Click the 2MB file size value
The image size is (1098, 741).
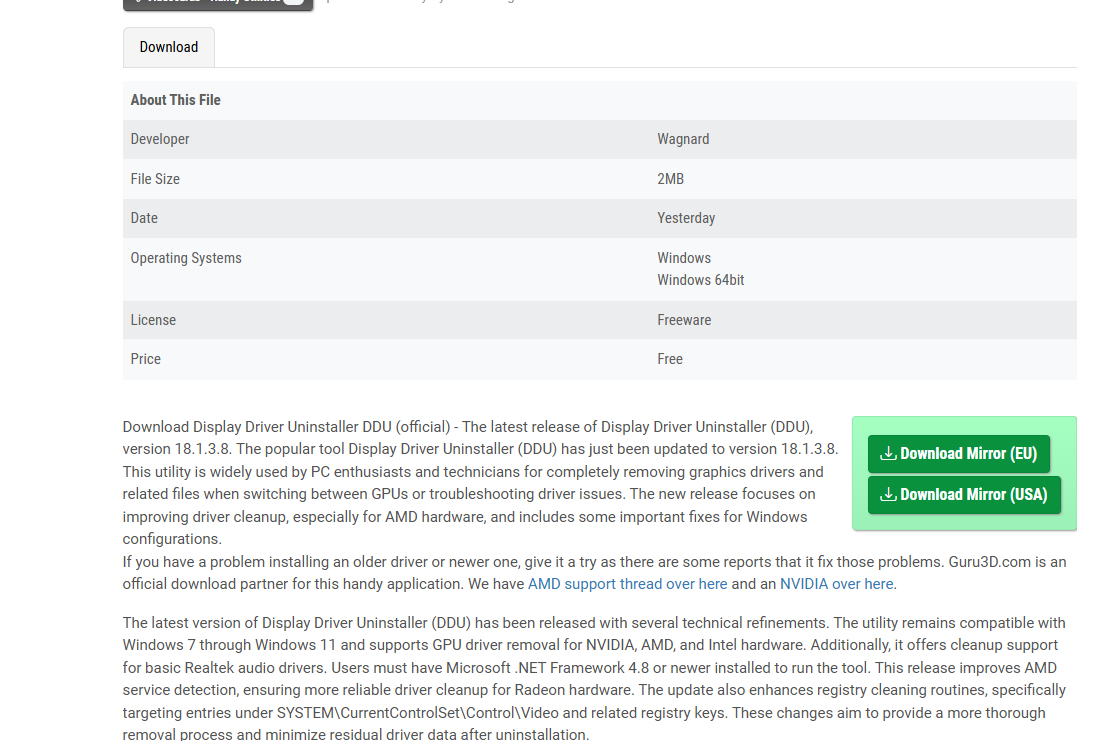(x=670, y=179)
